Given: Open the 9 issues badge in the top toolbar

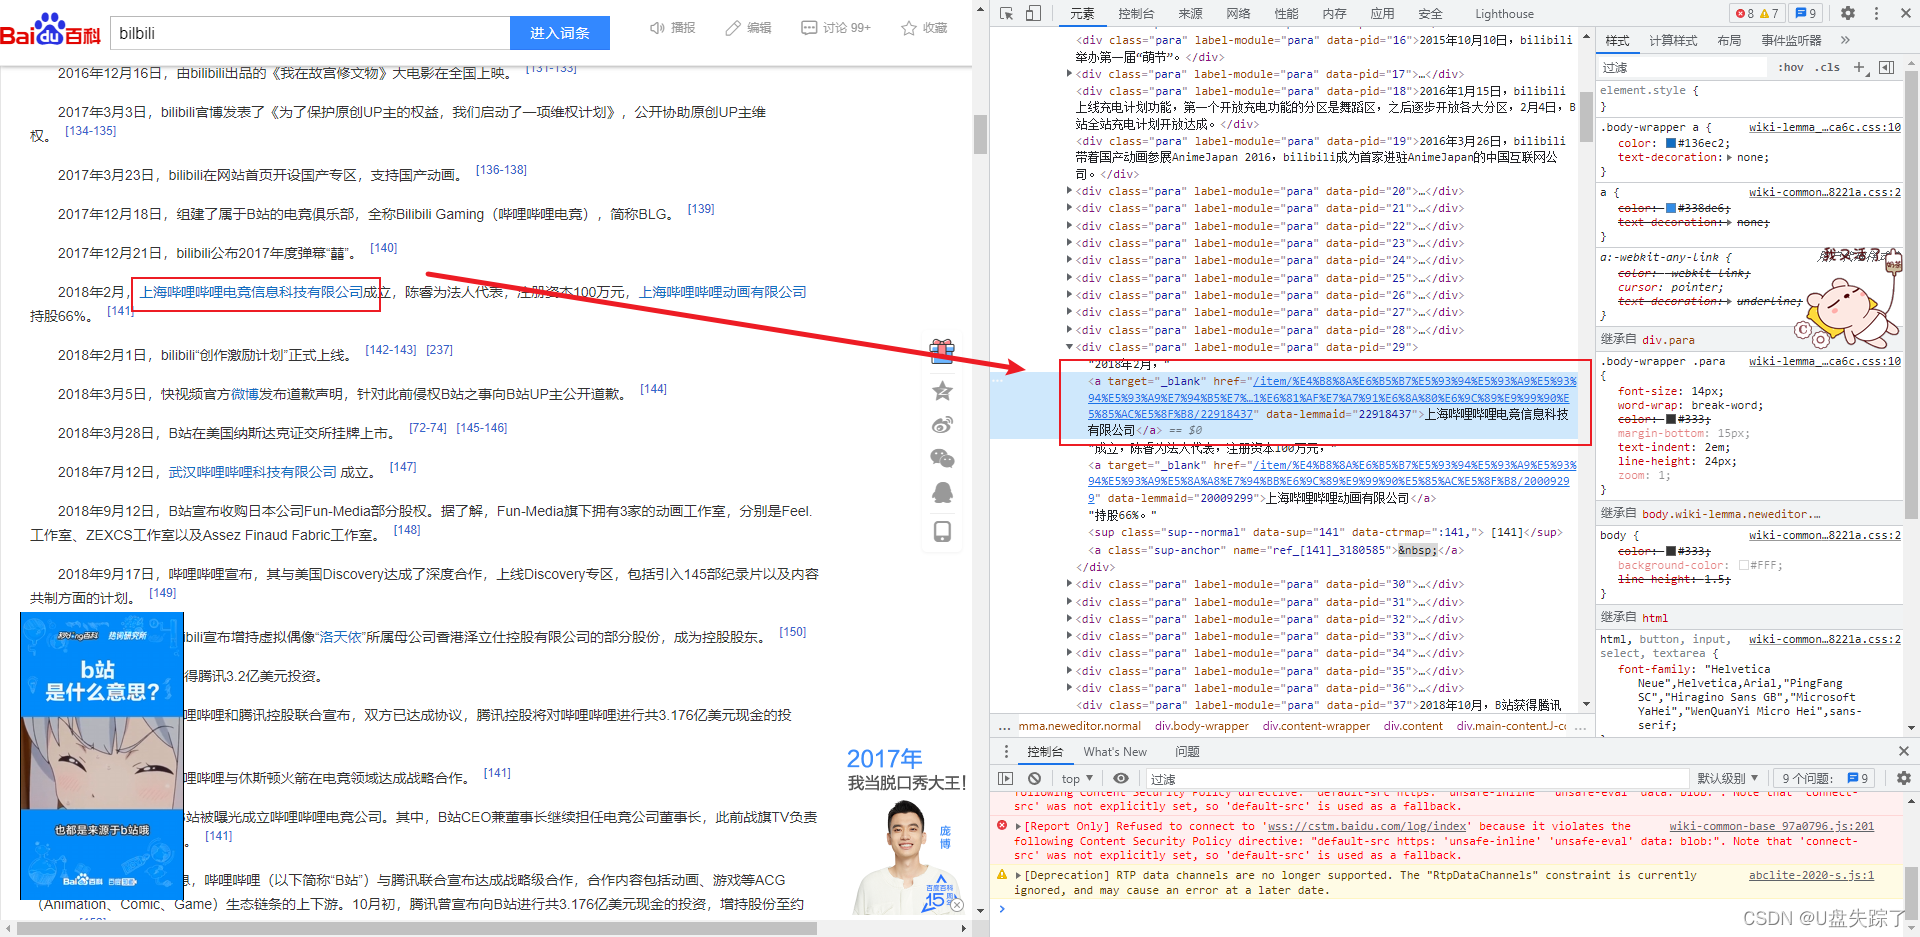Looking at the screenshot, I should point(1806,14).
